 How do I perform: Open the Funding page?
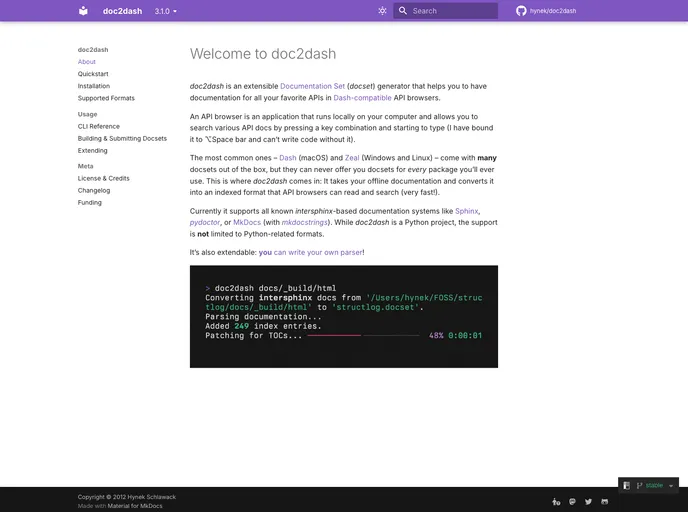pos(90,203)
